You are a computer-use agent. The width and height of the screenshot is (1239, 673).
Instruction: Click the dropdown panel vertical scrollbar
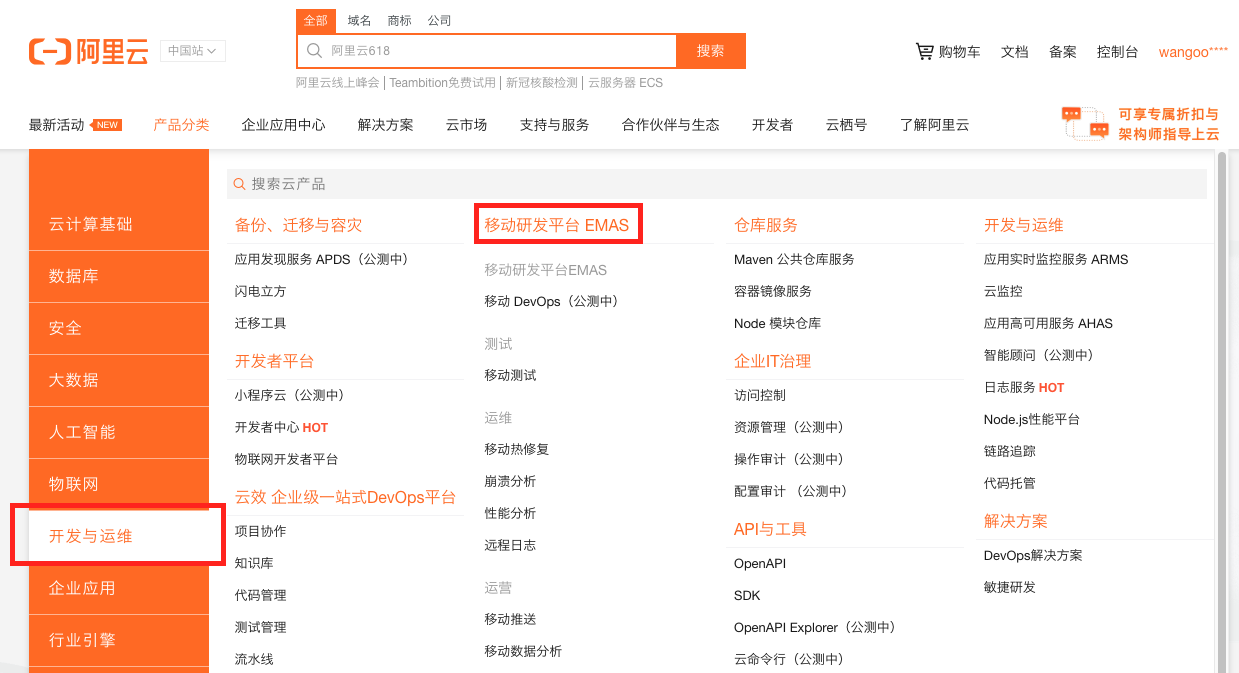(1220, 411)
